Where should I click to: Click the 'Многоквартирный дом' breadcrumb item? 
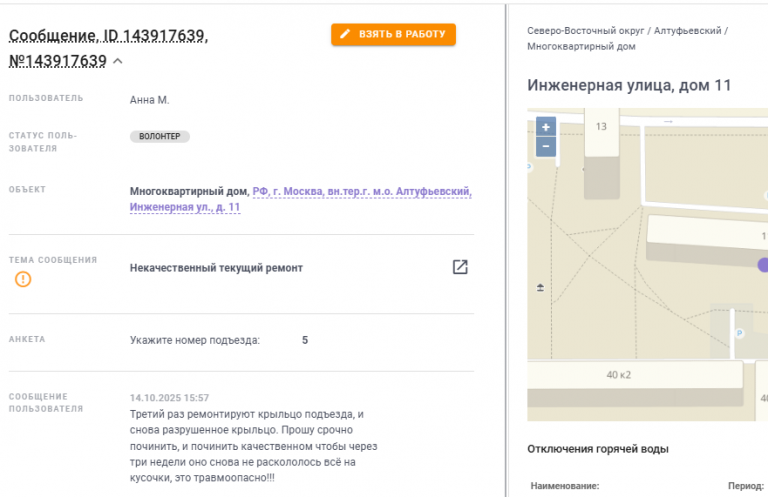580,46
